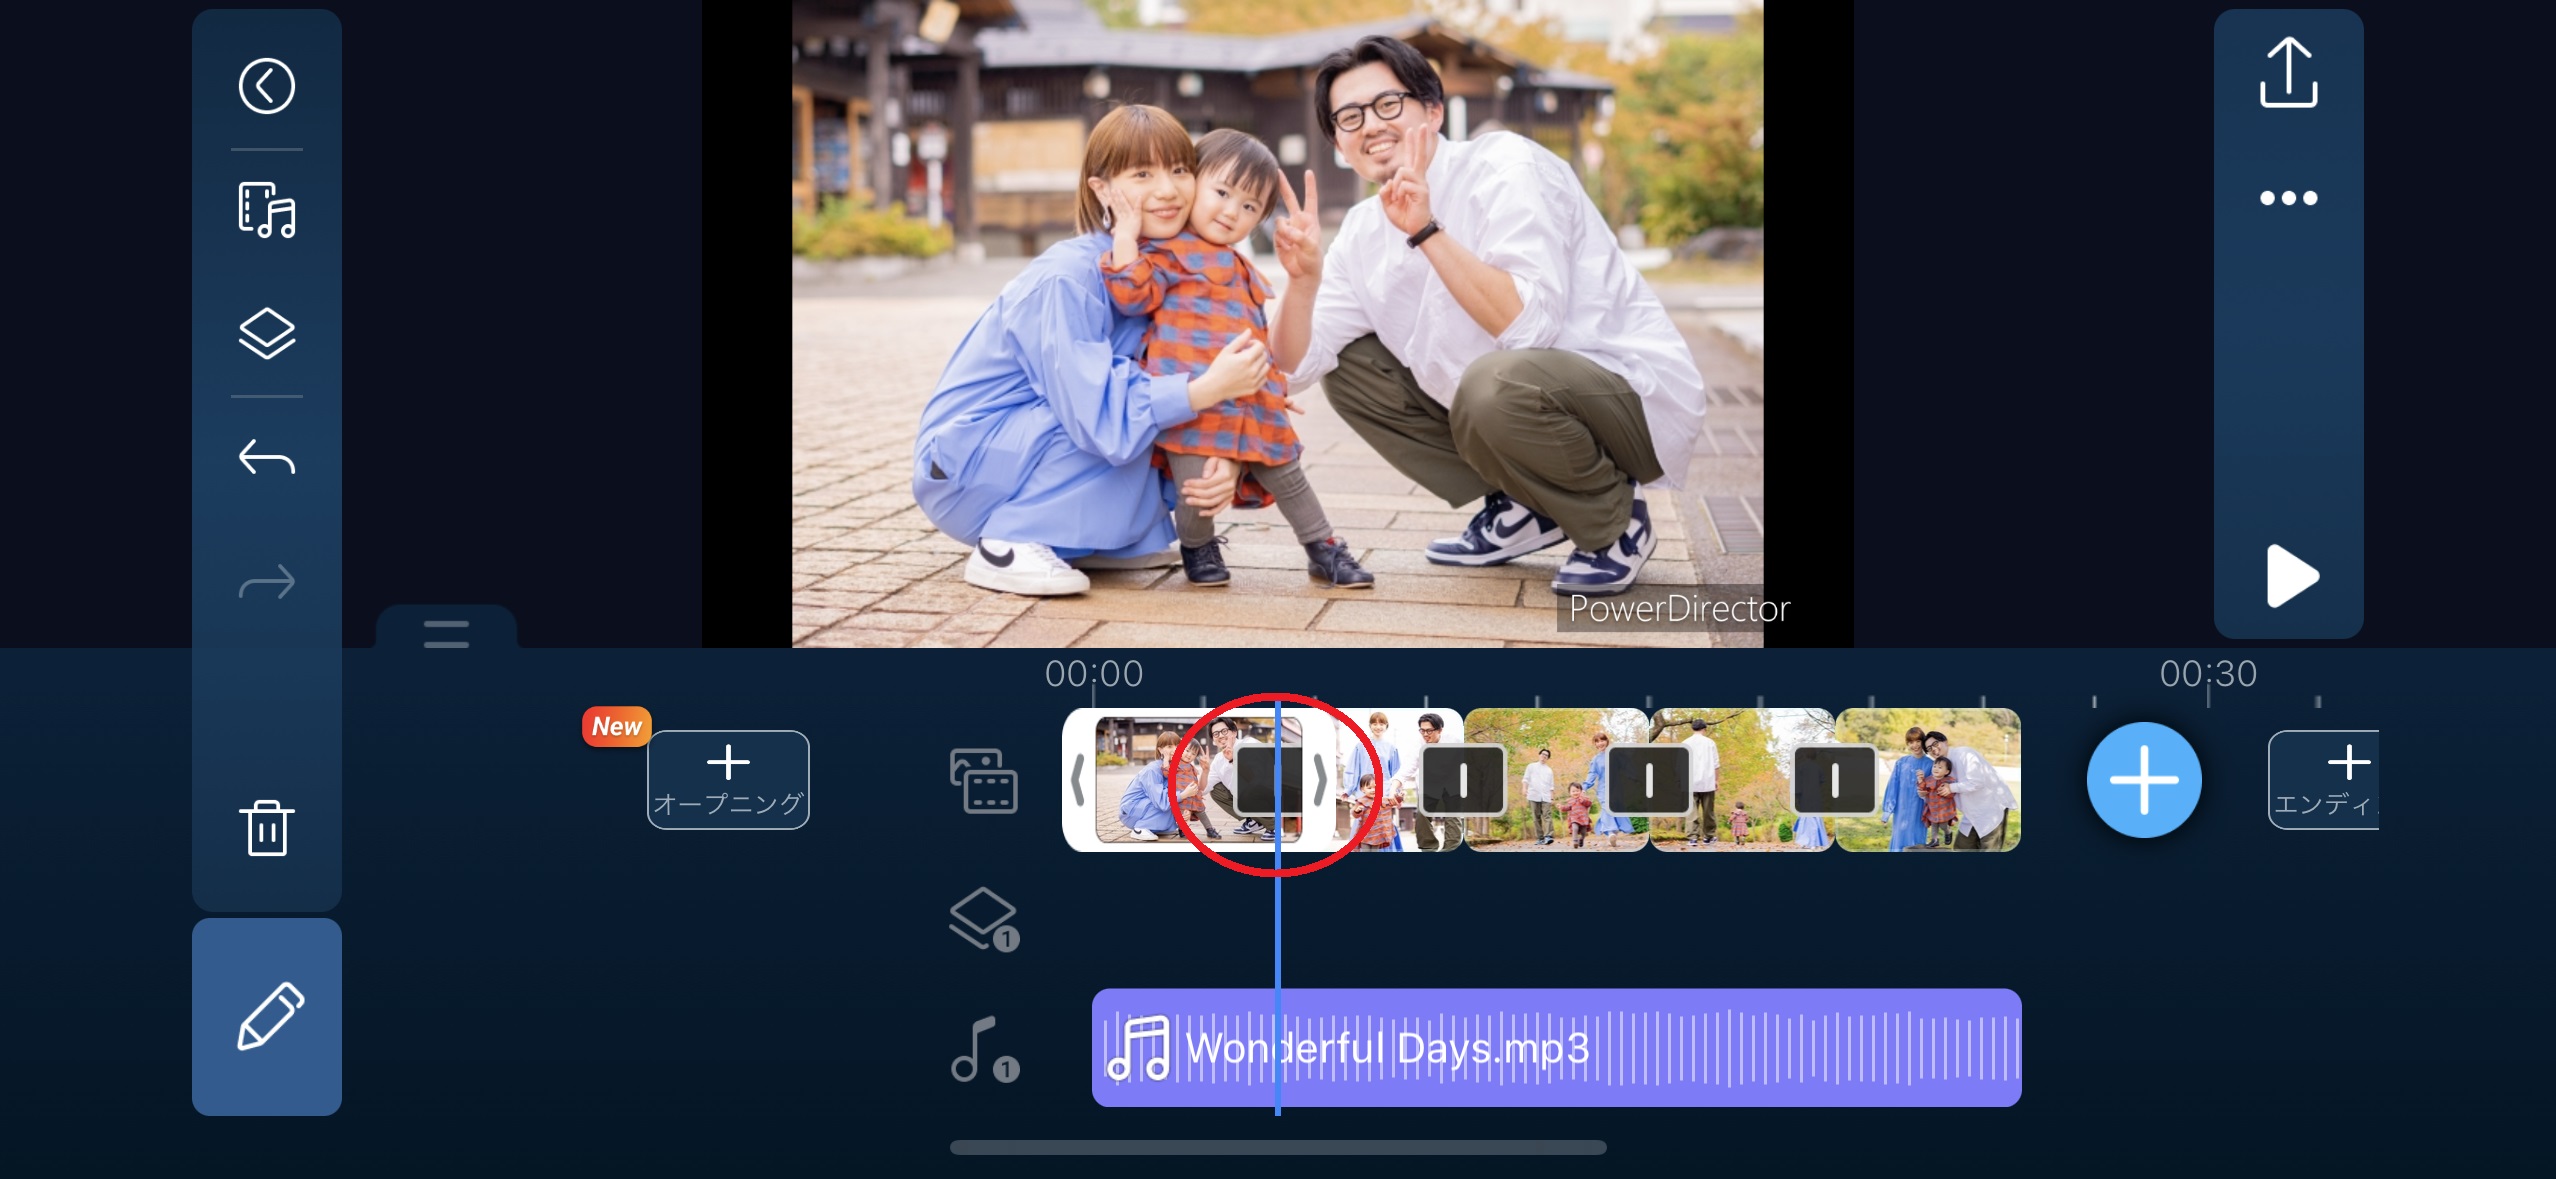Tap the back arrow circle icon
Viewport: 2556px width, 1179px height.
point(266,86)
